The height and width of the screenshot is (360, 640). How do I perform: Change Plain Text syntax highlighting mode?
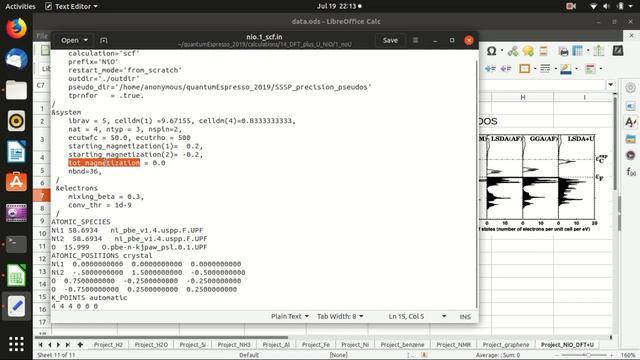[290, 316]
